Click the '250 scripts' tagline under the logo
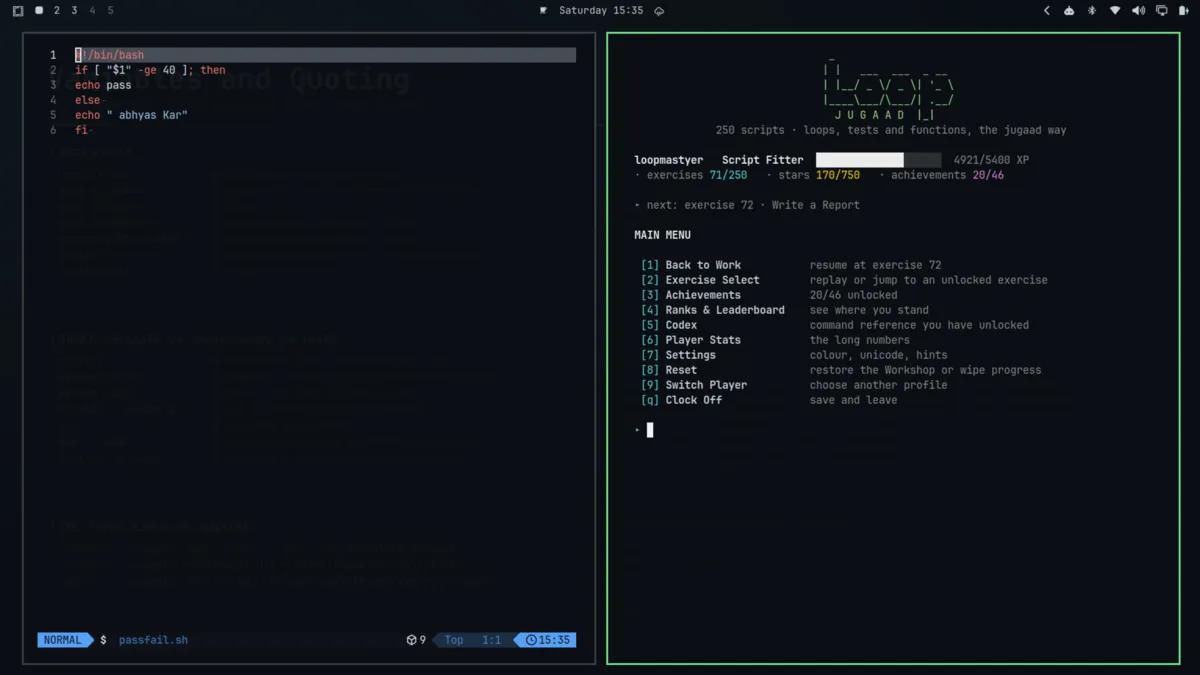Viewport: 1200px width, 675px height. coord(891,130)
